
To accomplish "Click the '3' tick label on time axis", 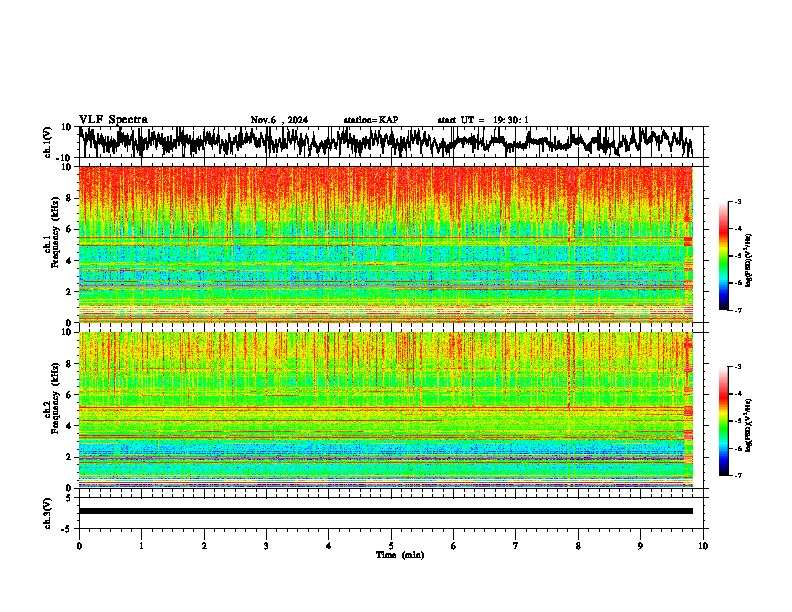I will click(266, 546).
